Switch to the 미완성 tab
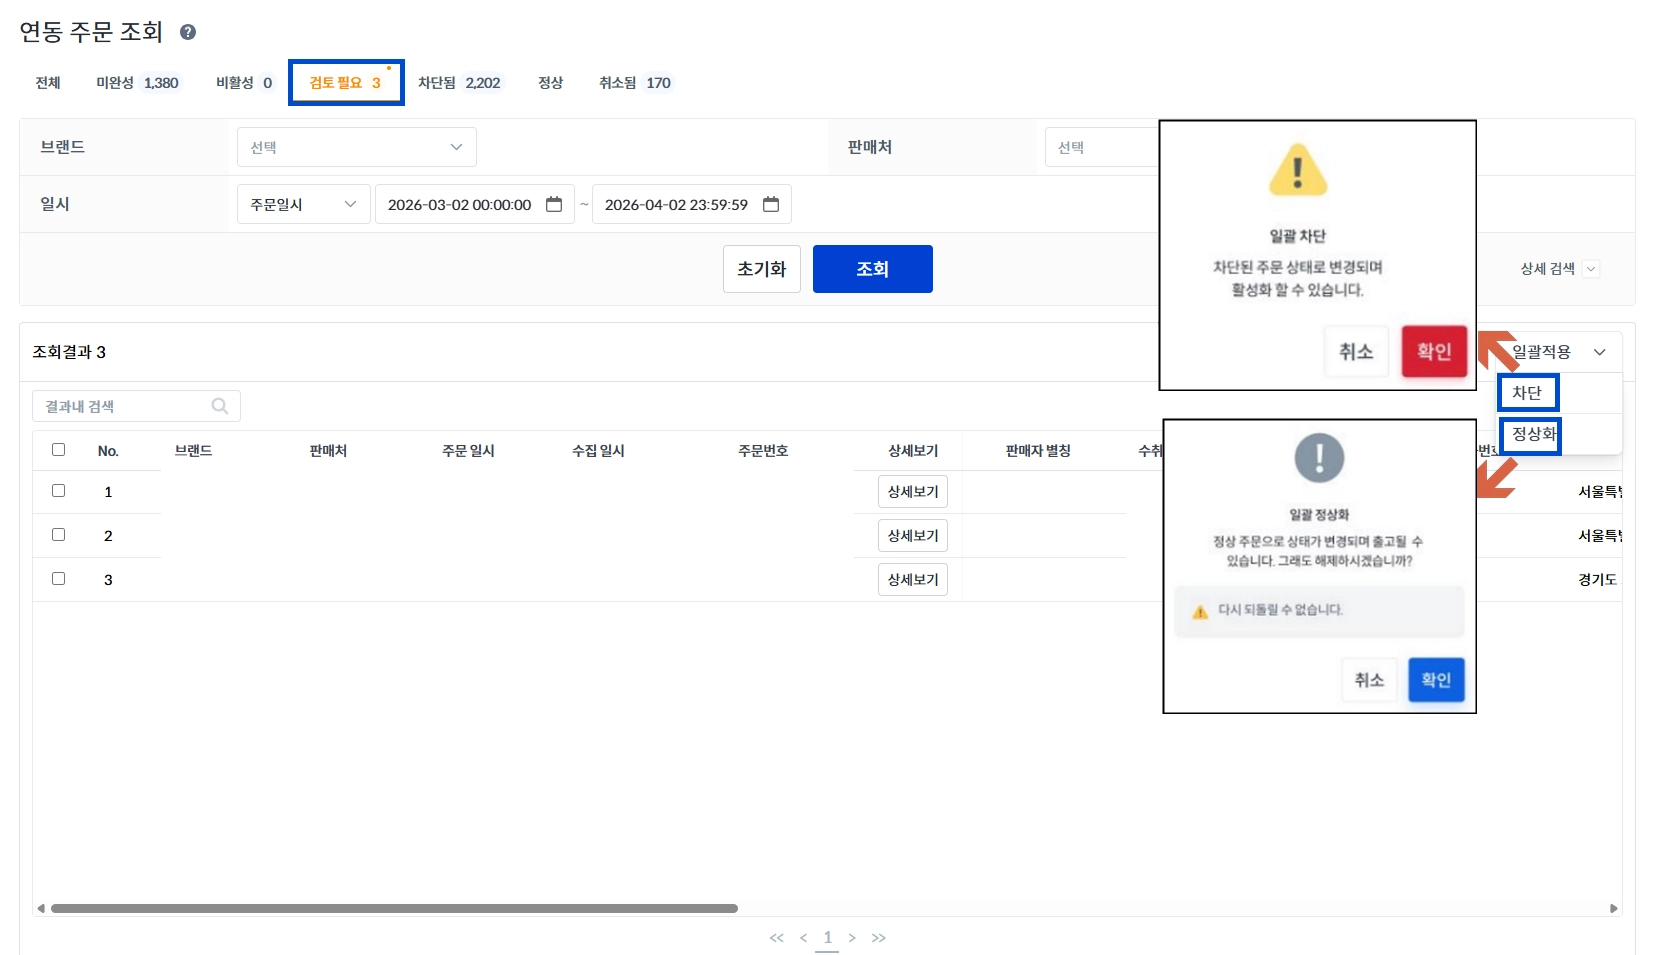The height and width of the screenshot is (955, 1654). point(137,83)
